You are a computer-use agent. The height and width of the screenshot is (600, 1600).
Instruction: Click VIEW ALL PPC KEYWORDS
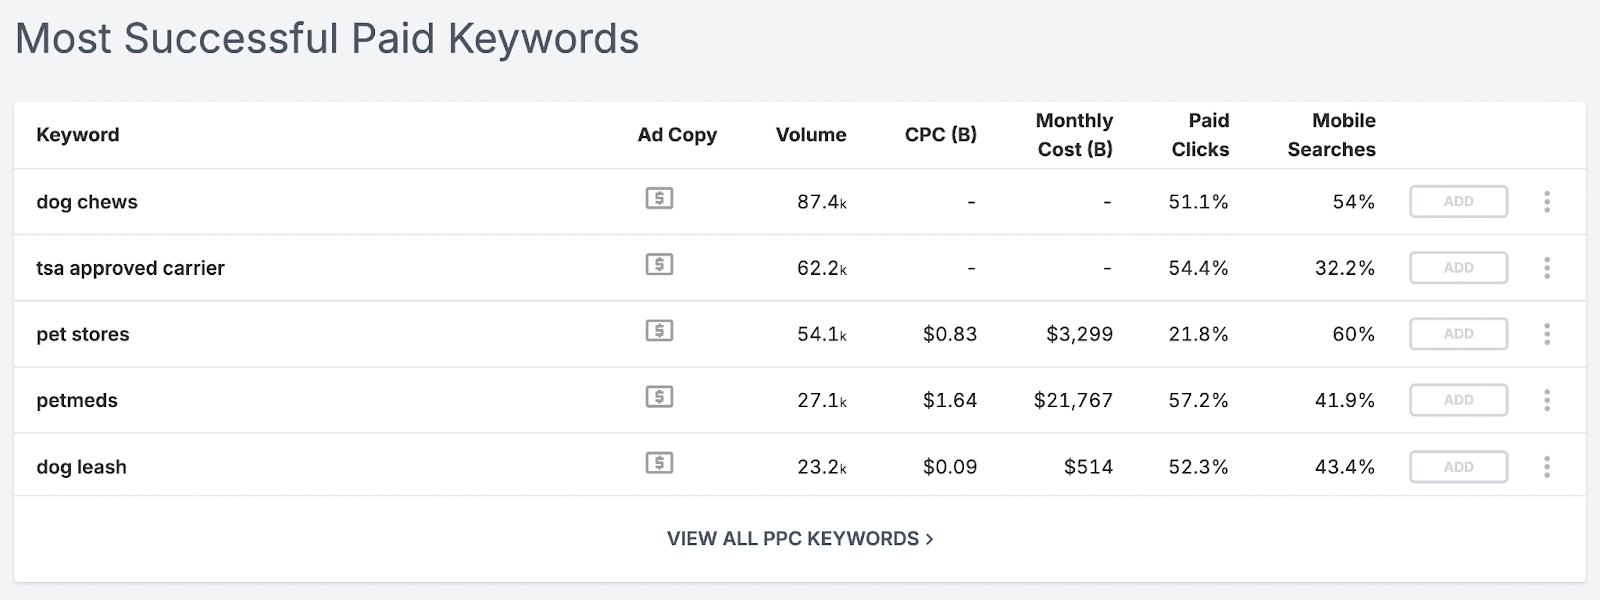tap(799, 538)
